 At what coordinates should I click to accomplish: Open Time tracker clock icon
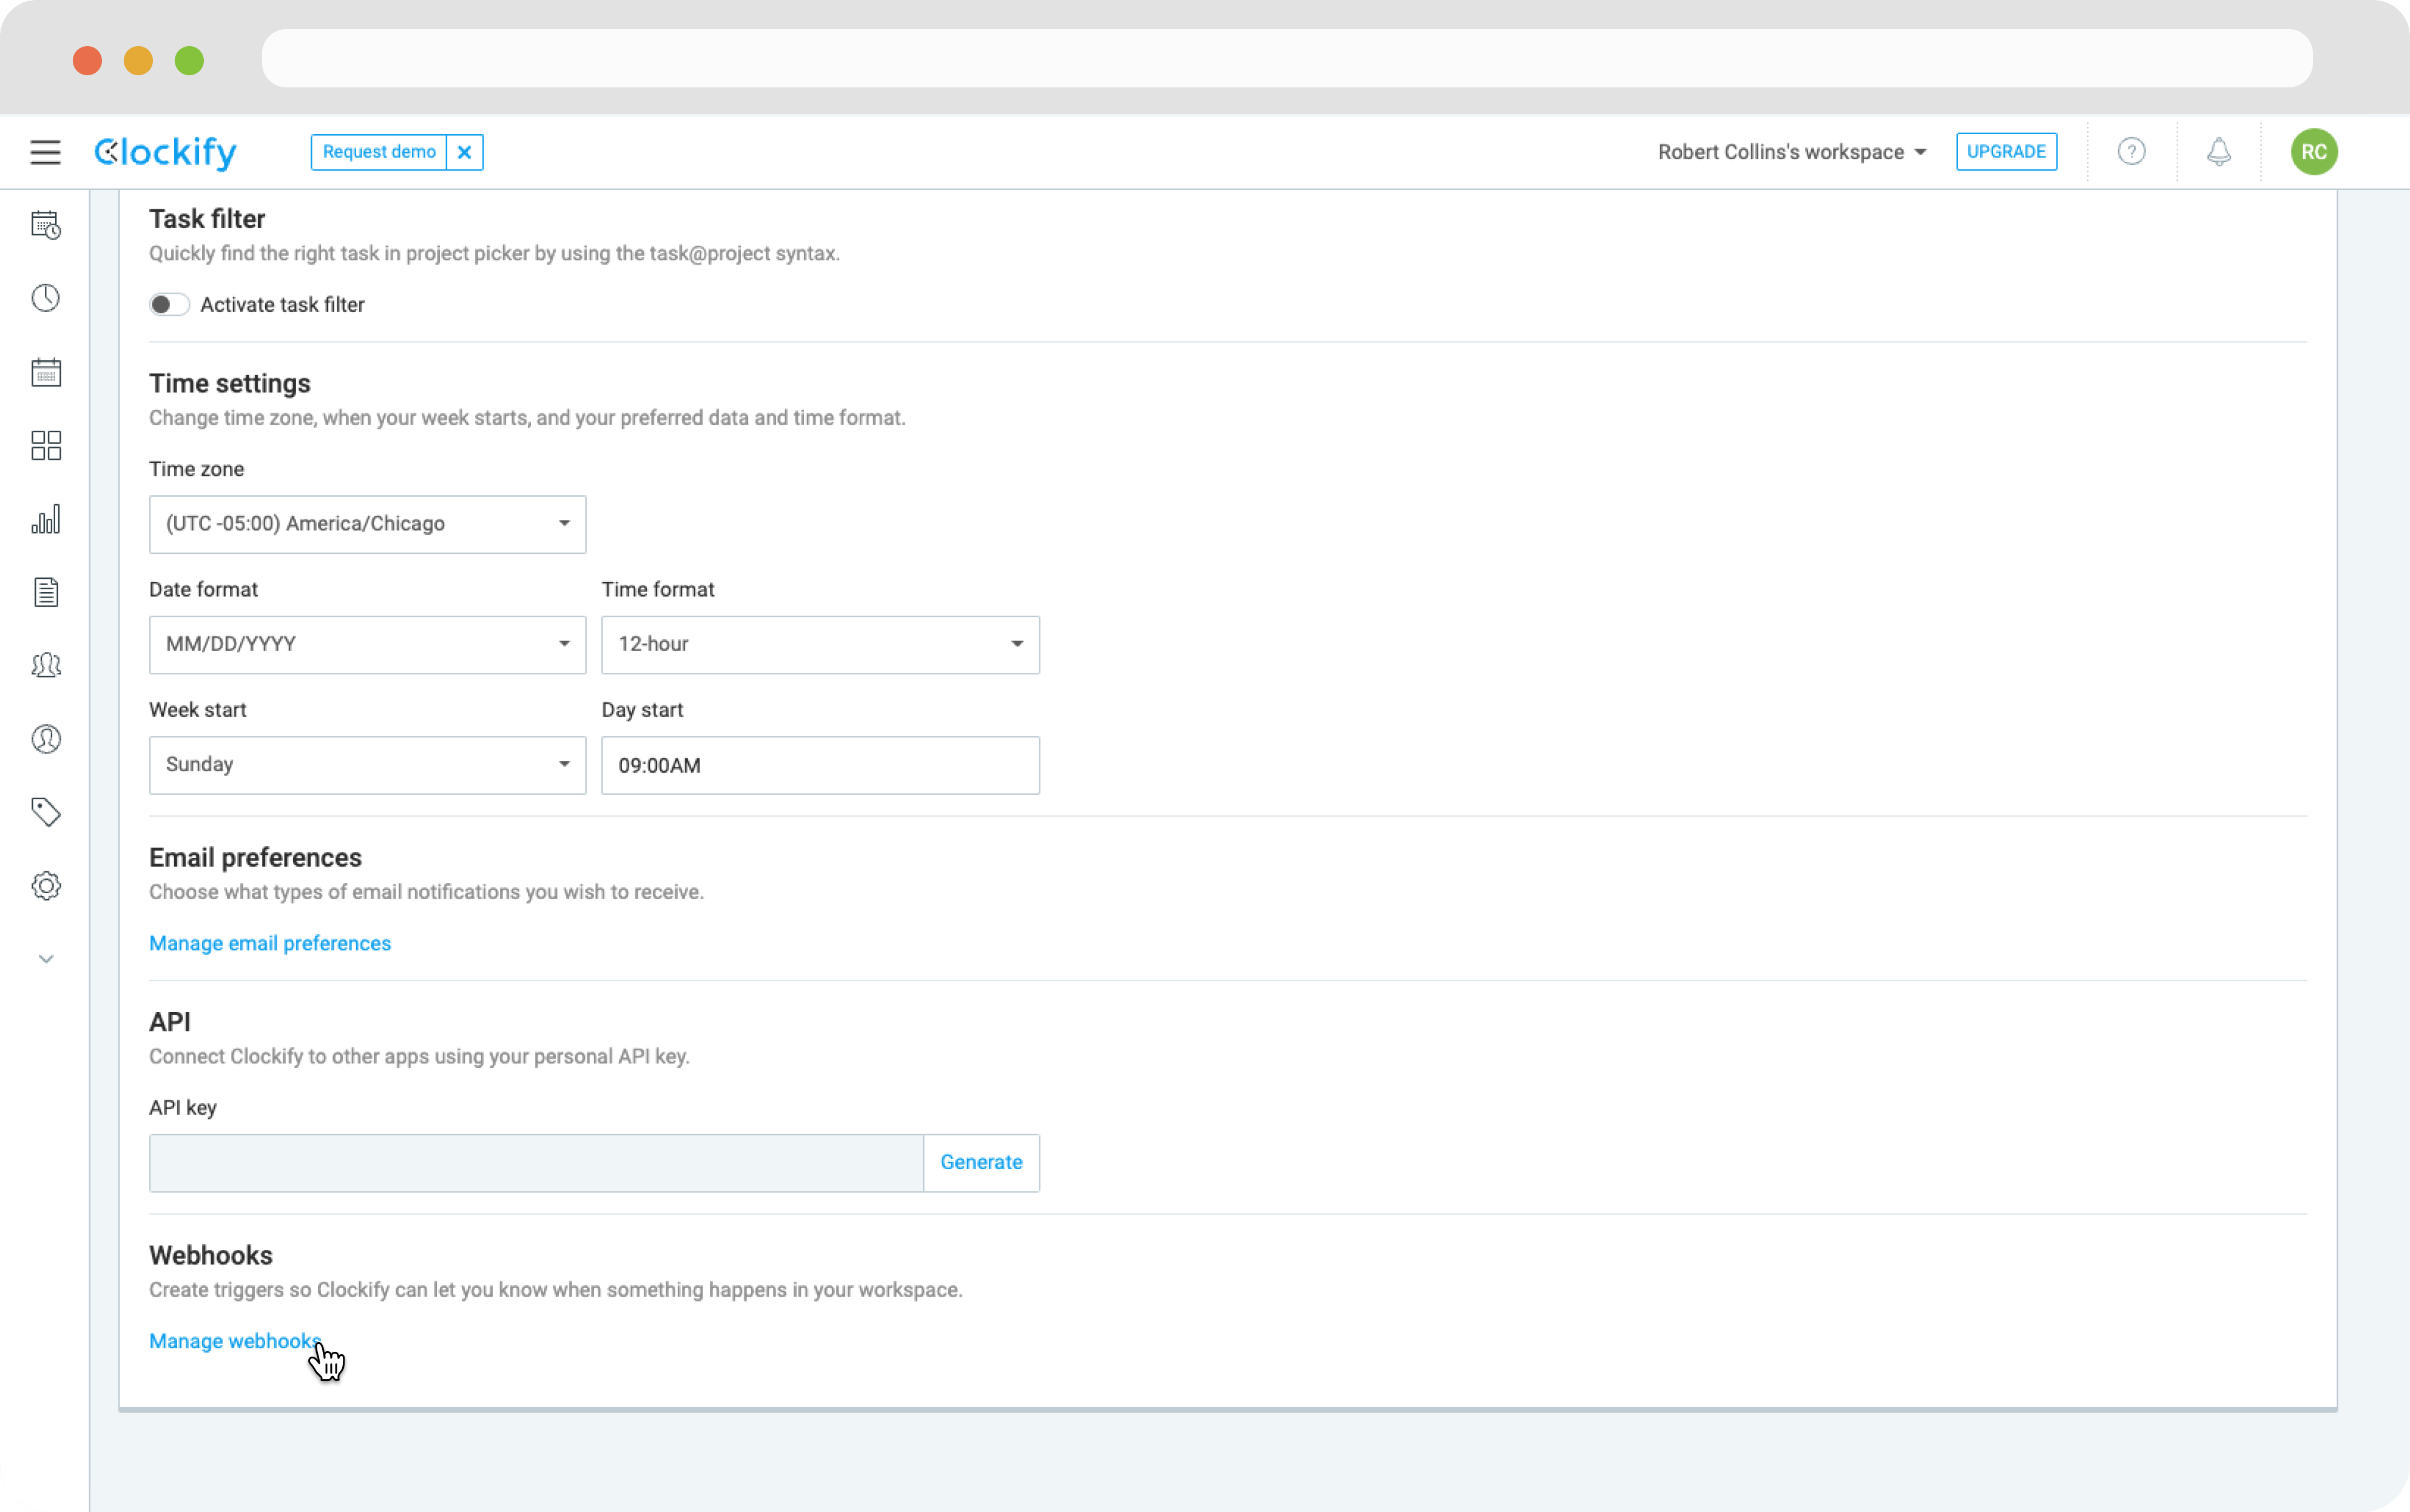46,298
